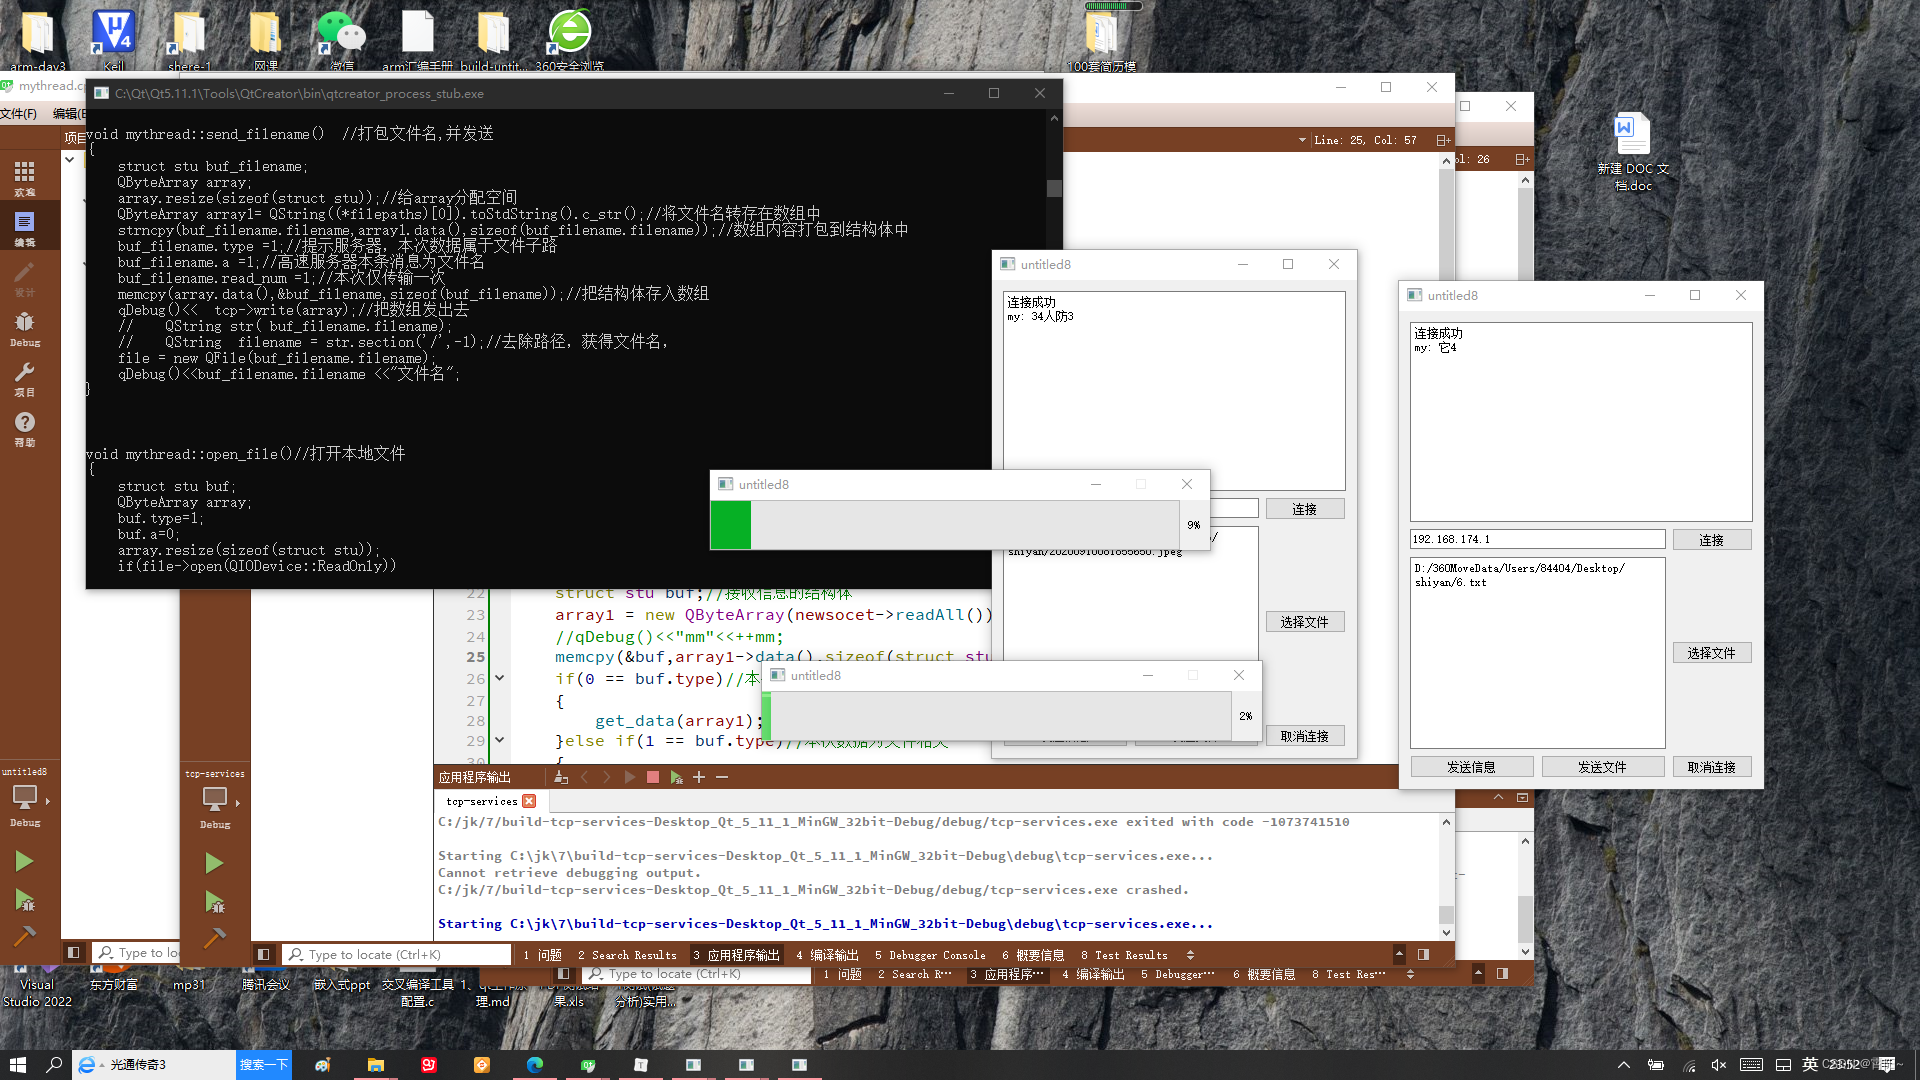Viewport: 1920px width, 1080px height.
Task: Toggle the left sidebar beside Type to locate
Action: tap(264, 954)
